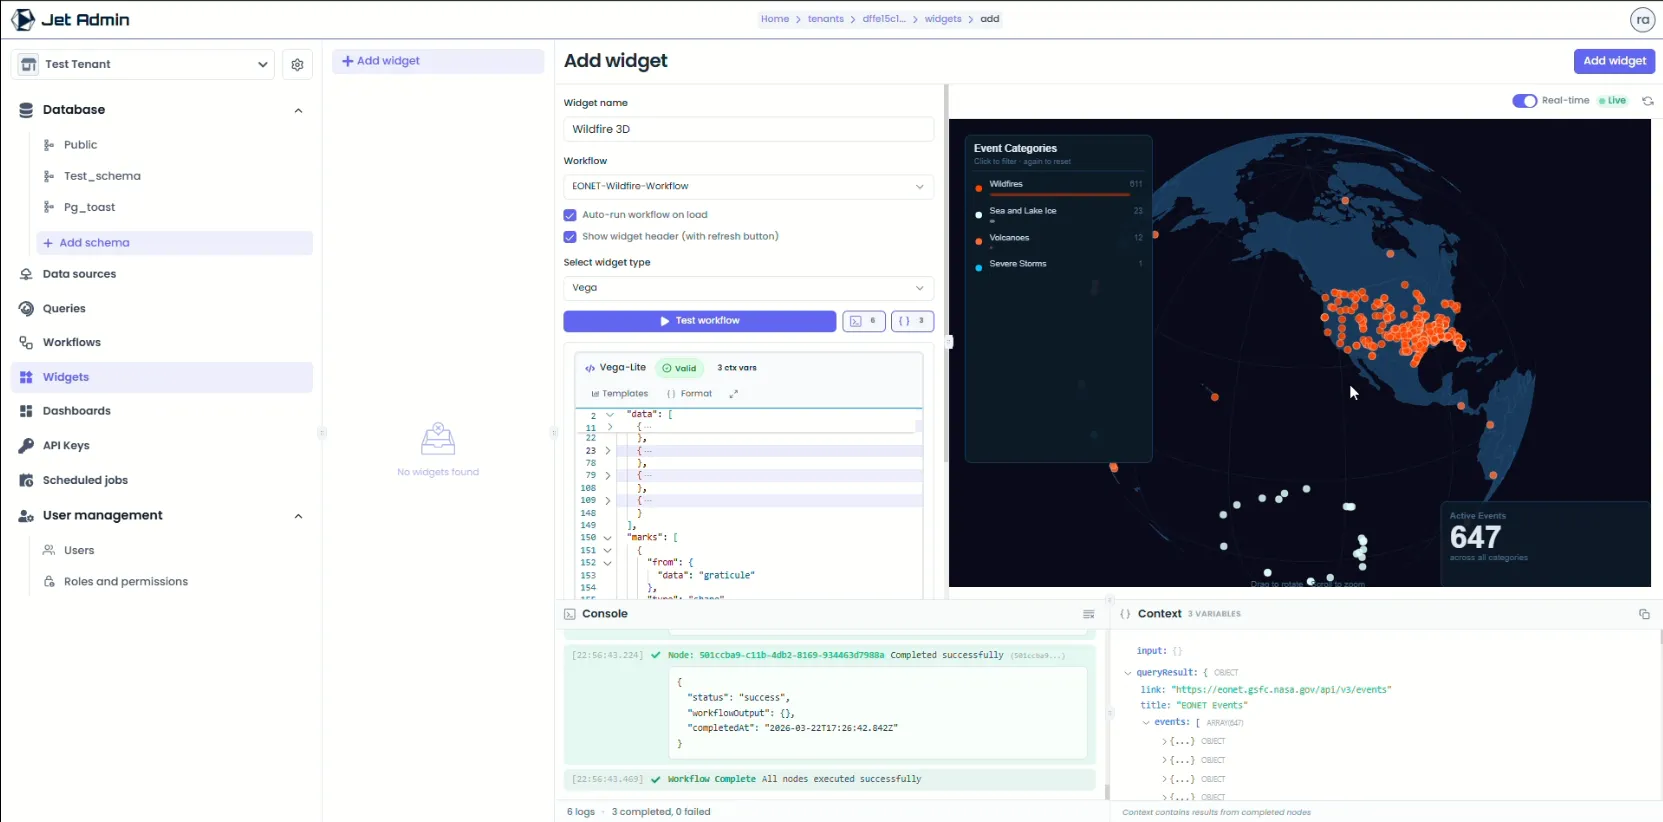Click the form panel vertical scrollbar

(946, 273)
